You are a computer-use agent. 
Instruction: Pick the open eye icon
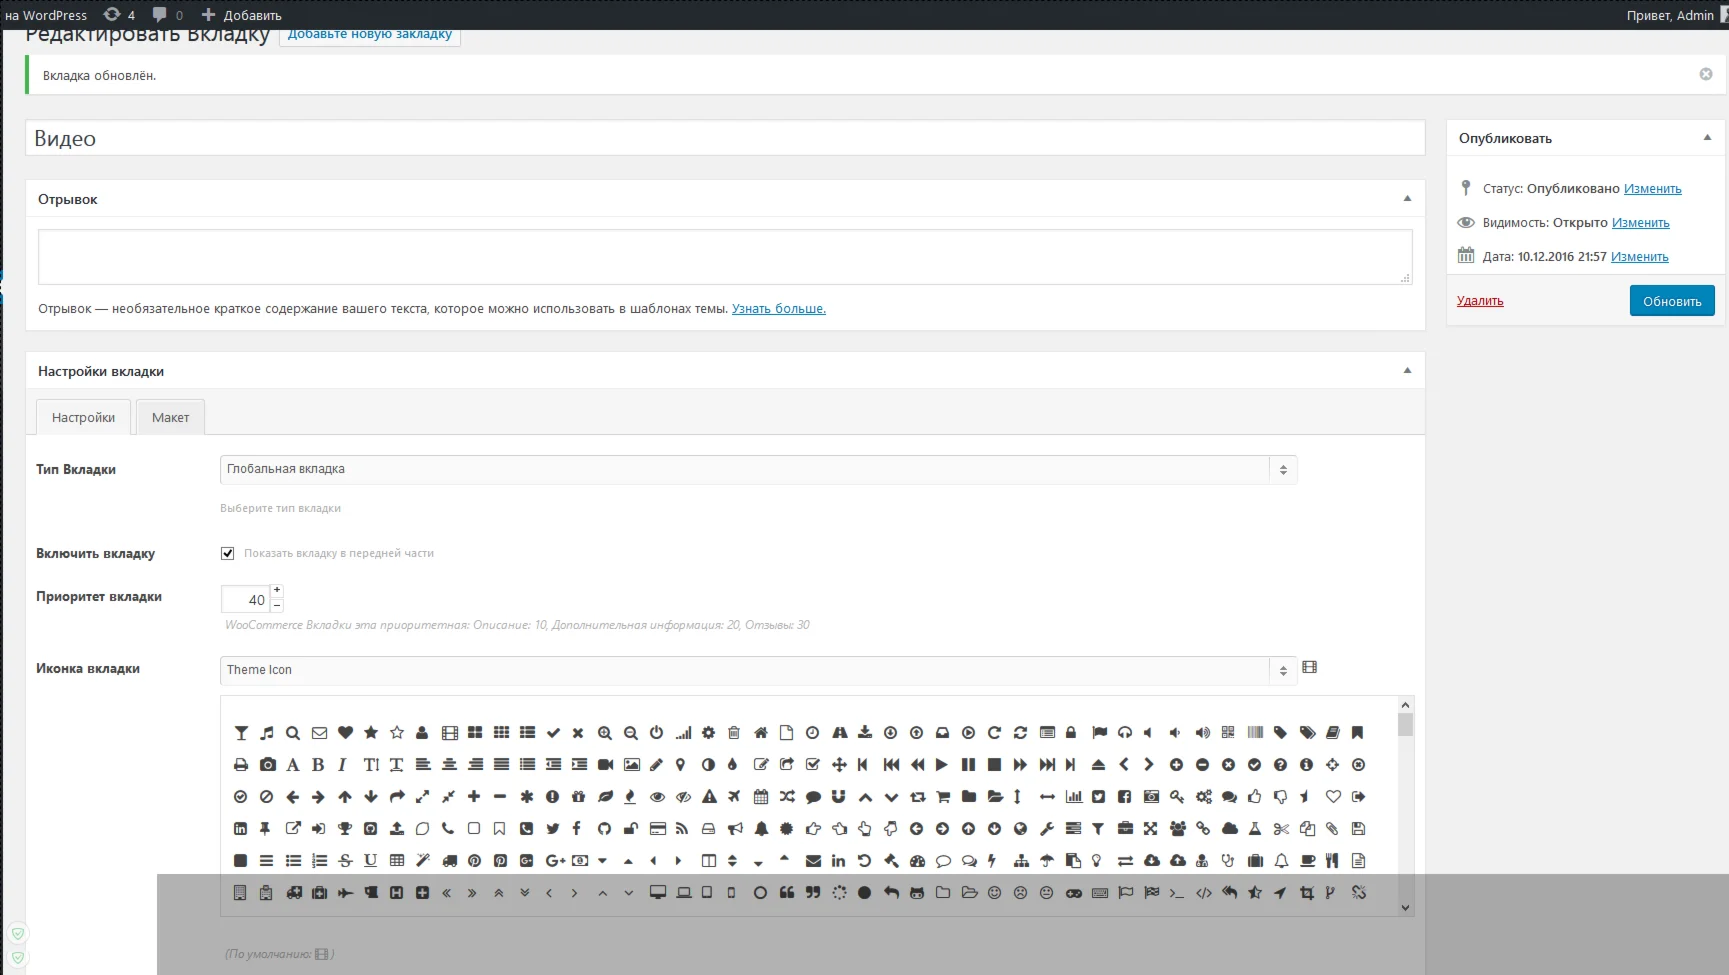click(x=657, y=797)
